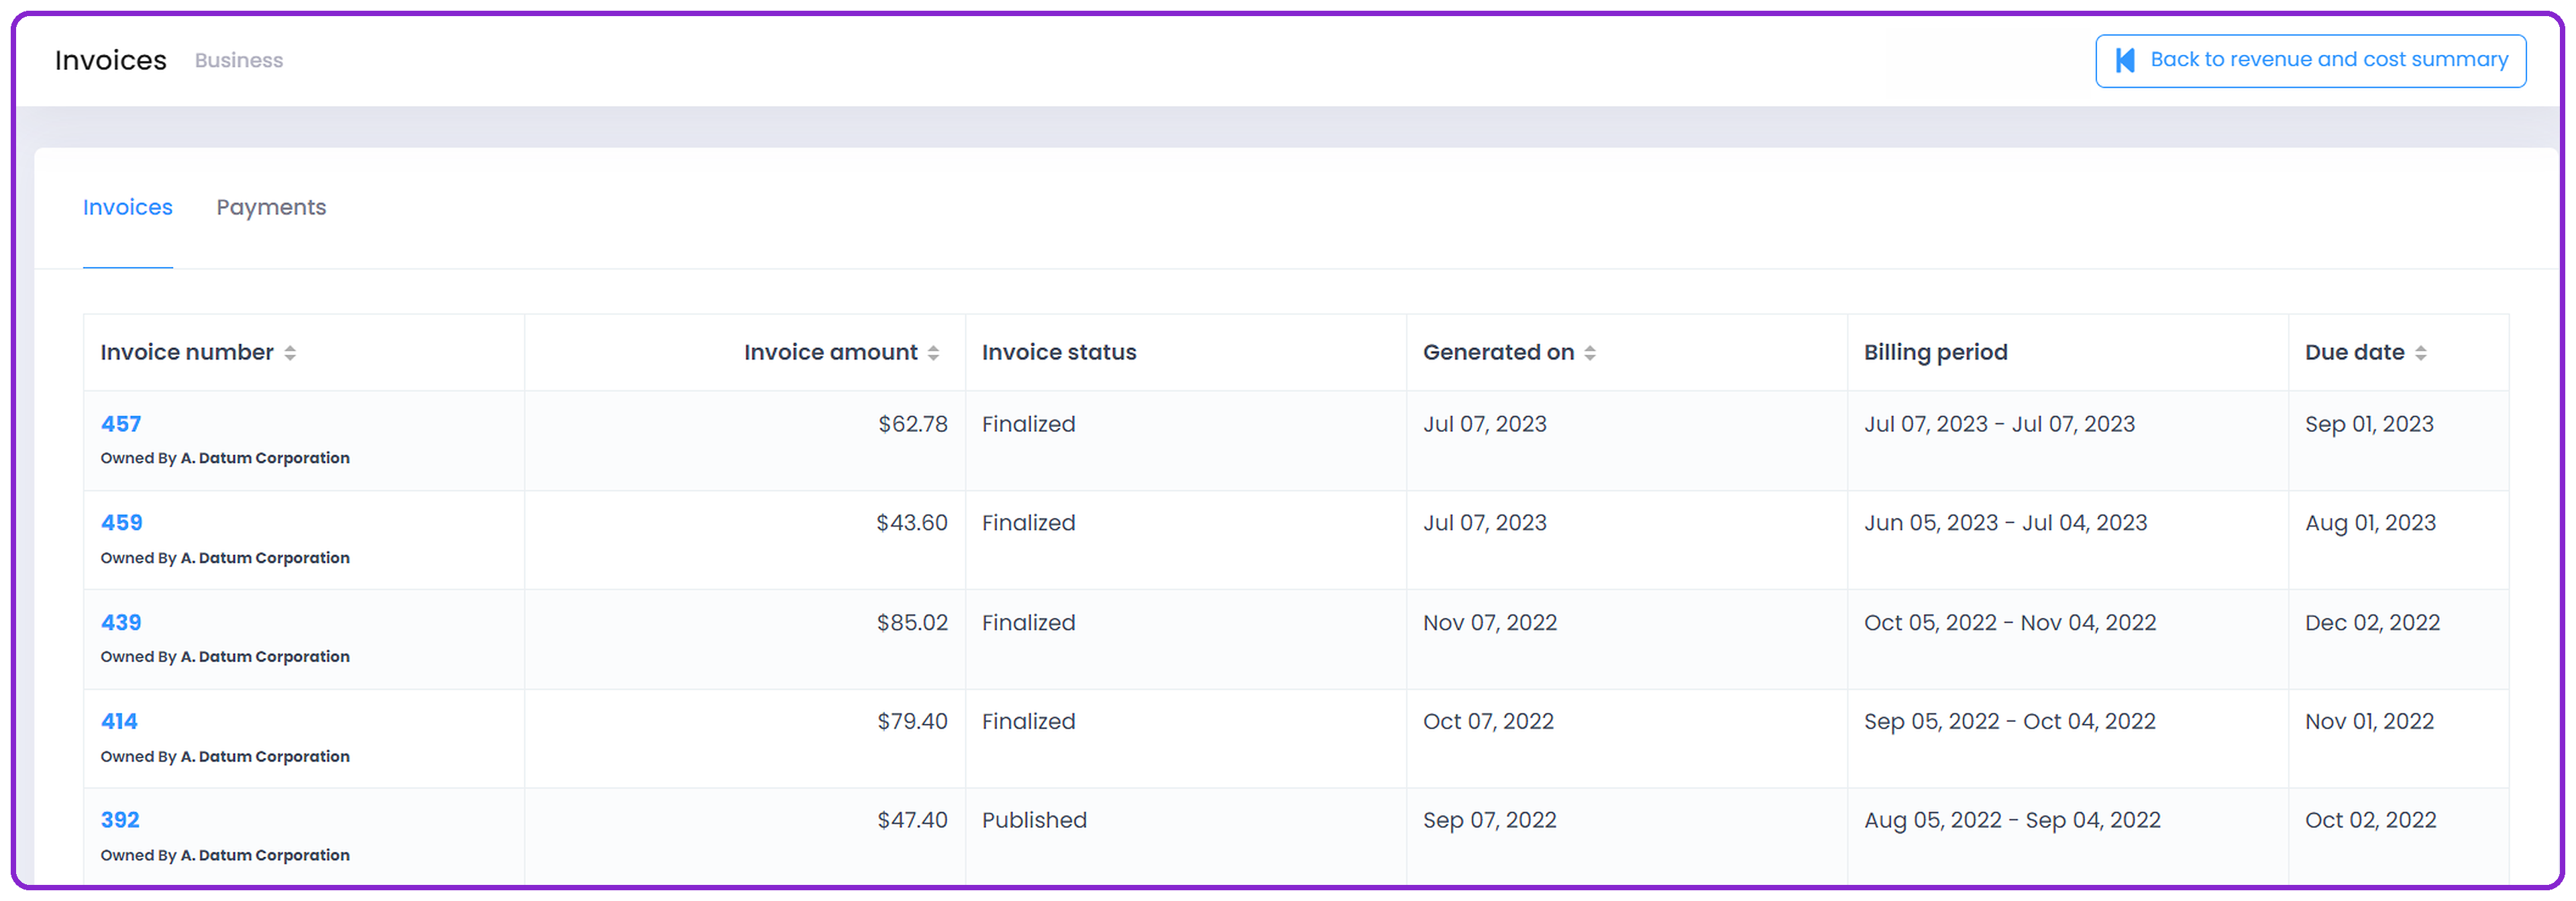
Task: Click the Nov 07, 2022 generated date
Action: [1490, 623]
